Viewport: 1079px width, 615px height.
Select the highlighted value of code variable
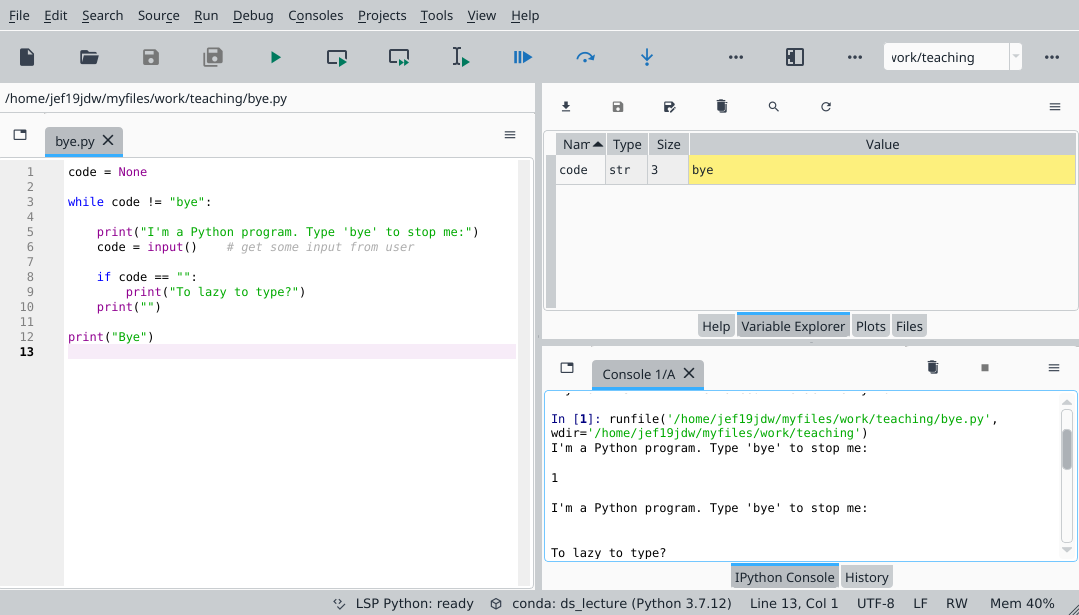pos(882,169)
